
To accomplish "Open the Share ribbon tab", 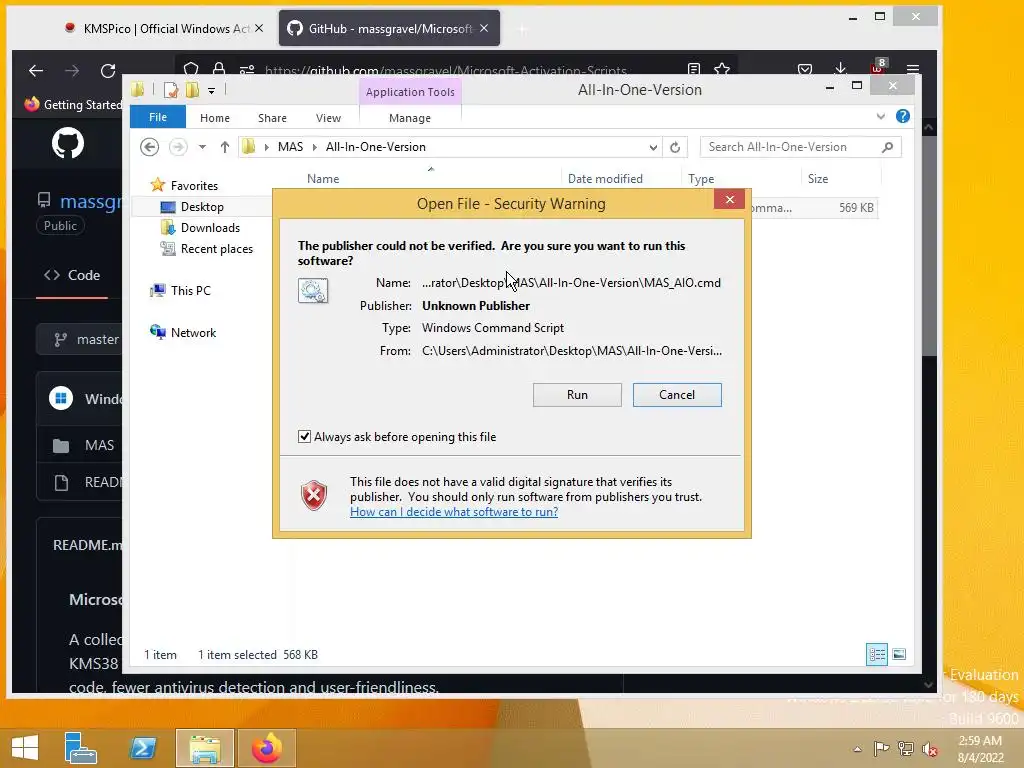I will pyautogui.click(x=272, y=118).
